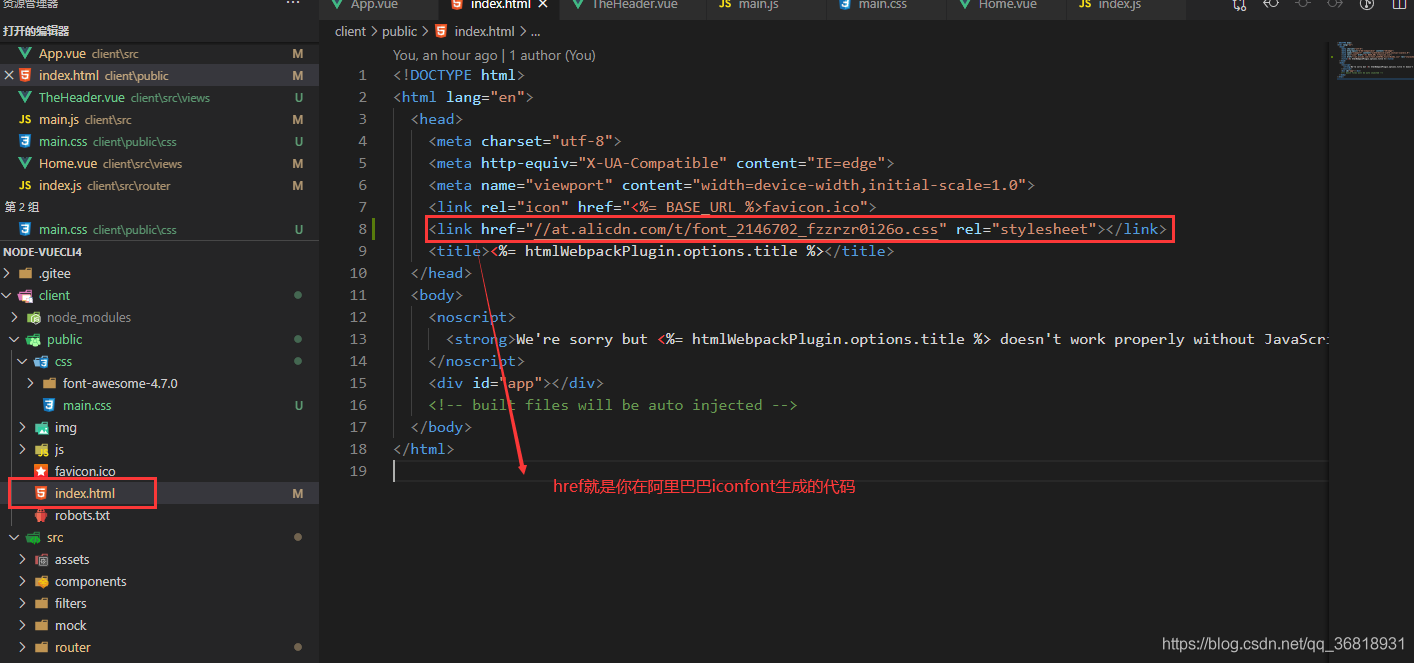
Task: Open main.js client\src in open editors
Action: tap(160, 119)
